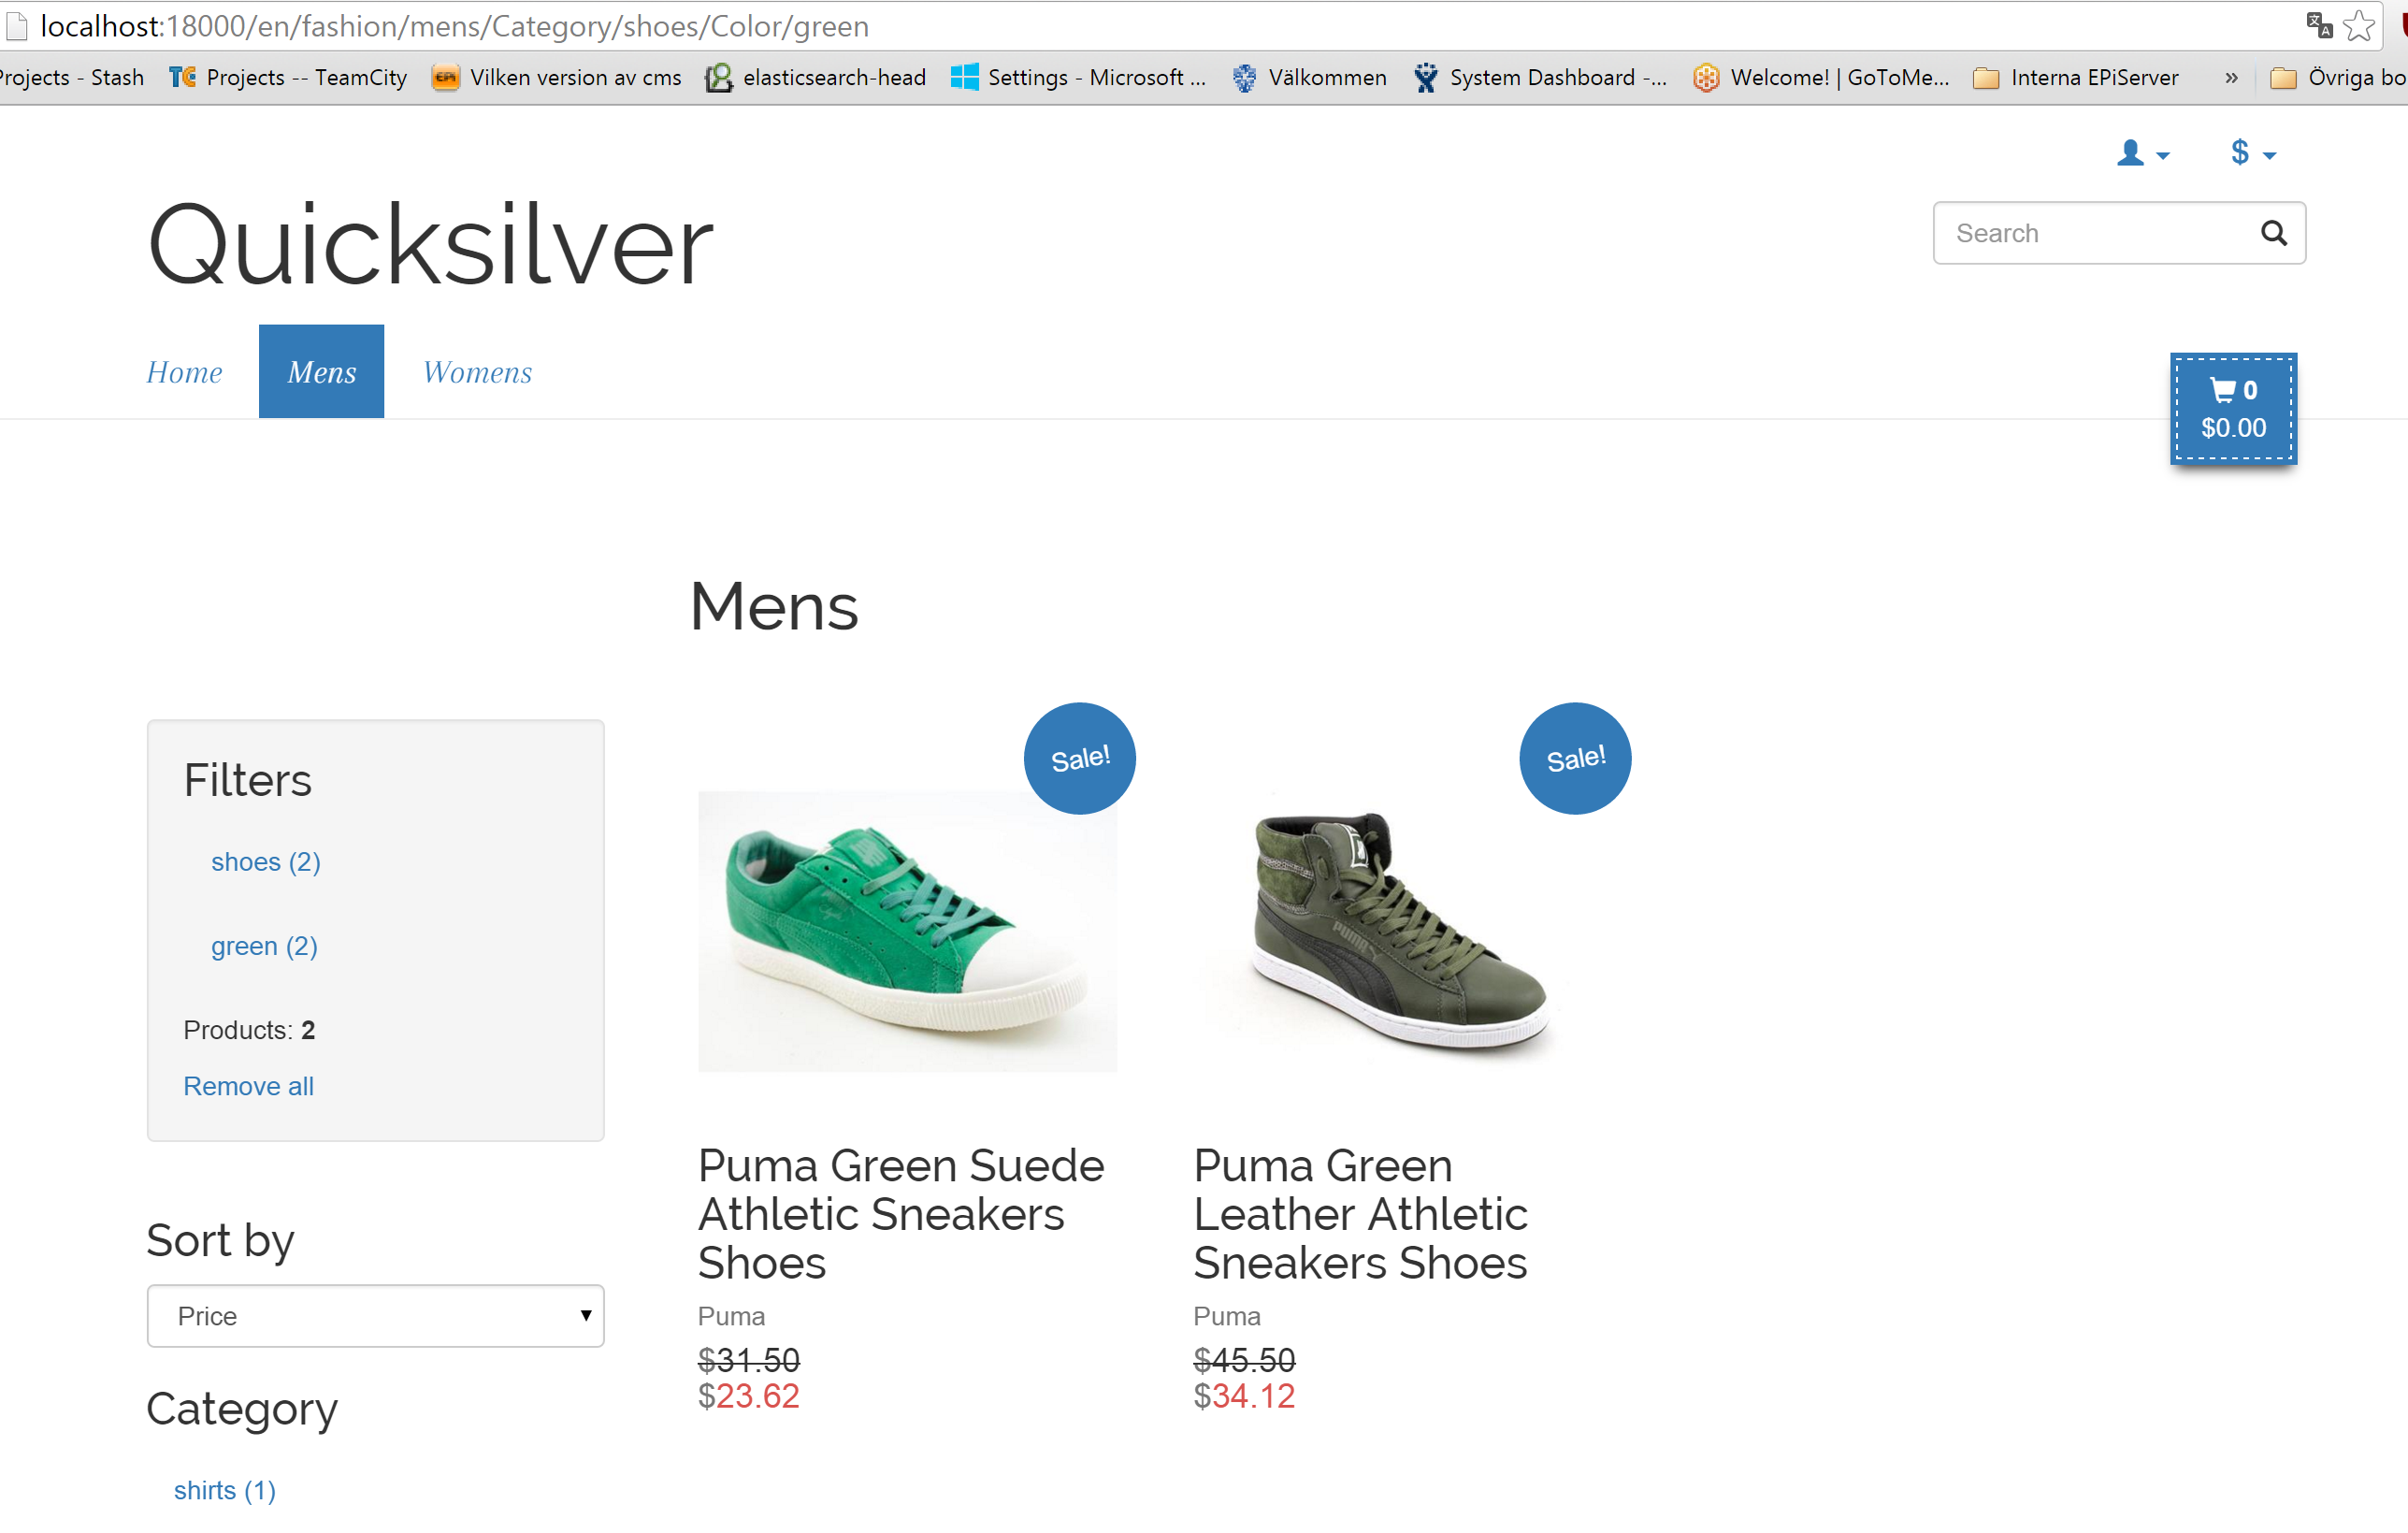Click the shopping cart icon showing $0.00
This screenshot has width=2408, height=1533.
click(2232, 408)
